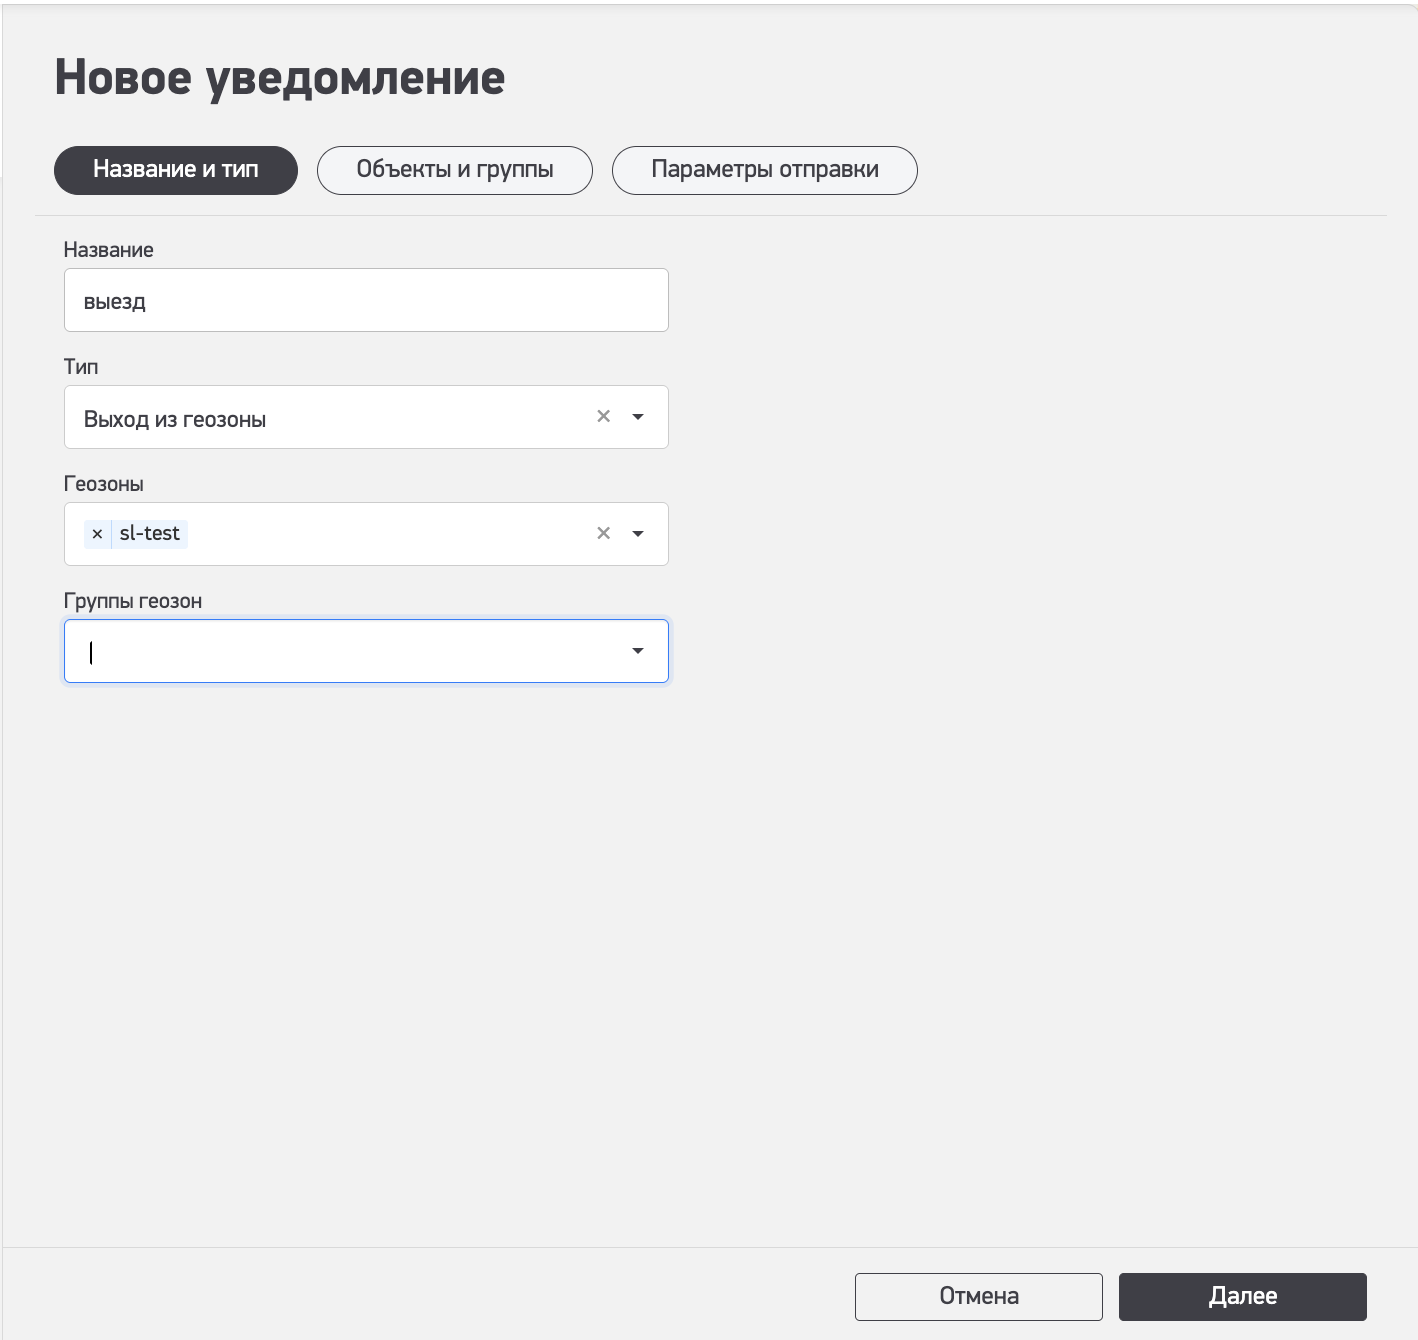1418x1340 pixels.
Task: Click the Геозоны field label
Action: tap(103, 484)
